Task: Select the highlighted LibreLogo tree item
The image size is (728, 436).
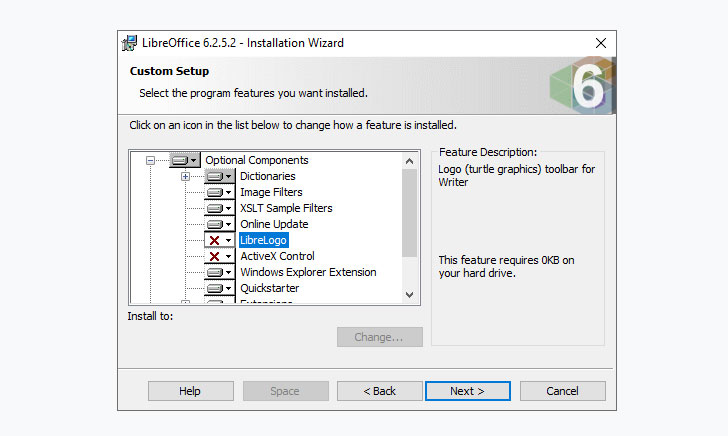Action: coord(263,241)
